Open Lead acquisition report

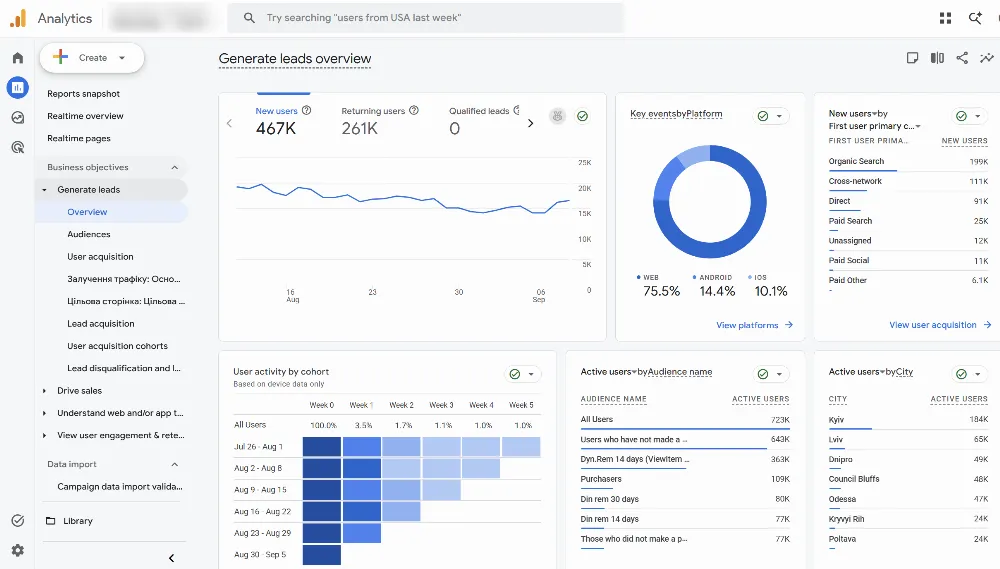coord(101,323)
